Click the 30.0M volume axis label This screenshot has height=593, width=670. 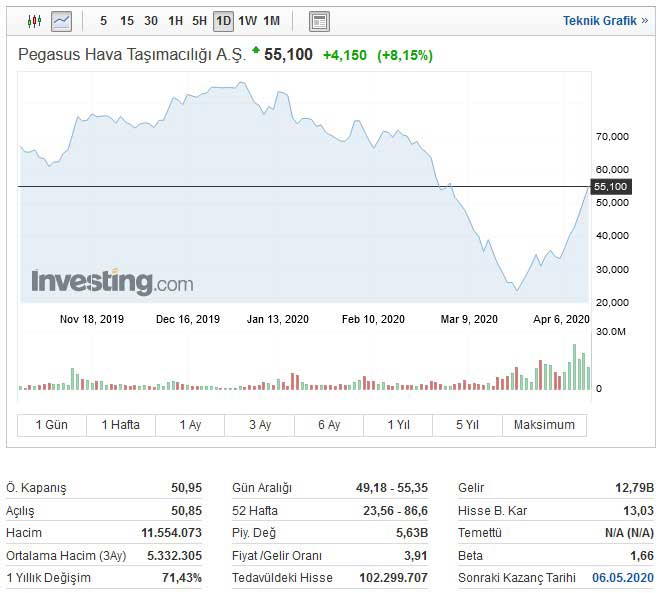point(611,332)
